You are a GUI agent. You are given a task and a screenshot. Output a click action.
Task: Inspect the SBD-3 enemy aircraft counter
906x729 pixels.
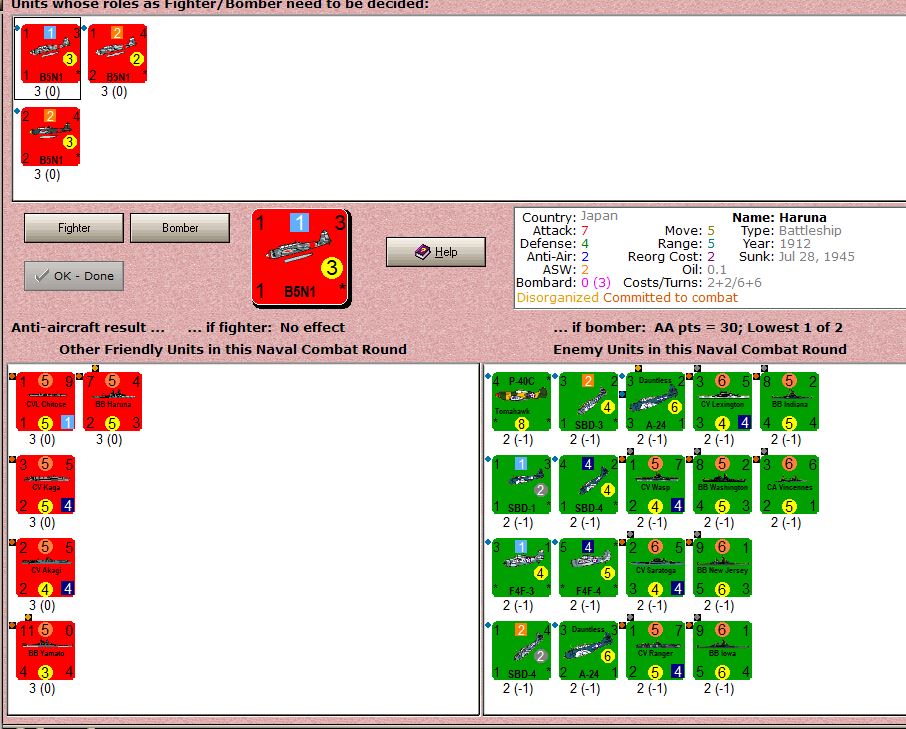click(588, 401)
